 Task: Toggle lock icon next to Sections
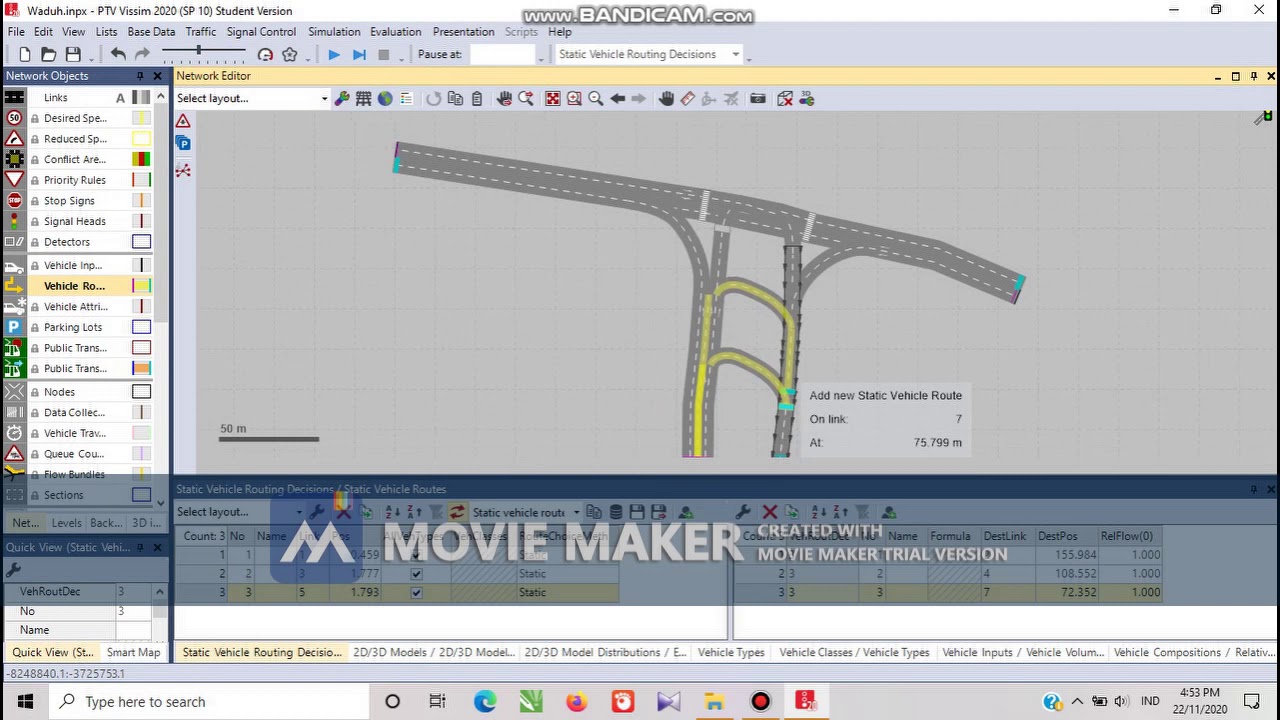(x=35, y=495)
